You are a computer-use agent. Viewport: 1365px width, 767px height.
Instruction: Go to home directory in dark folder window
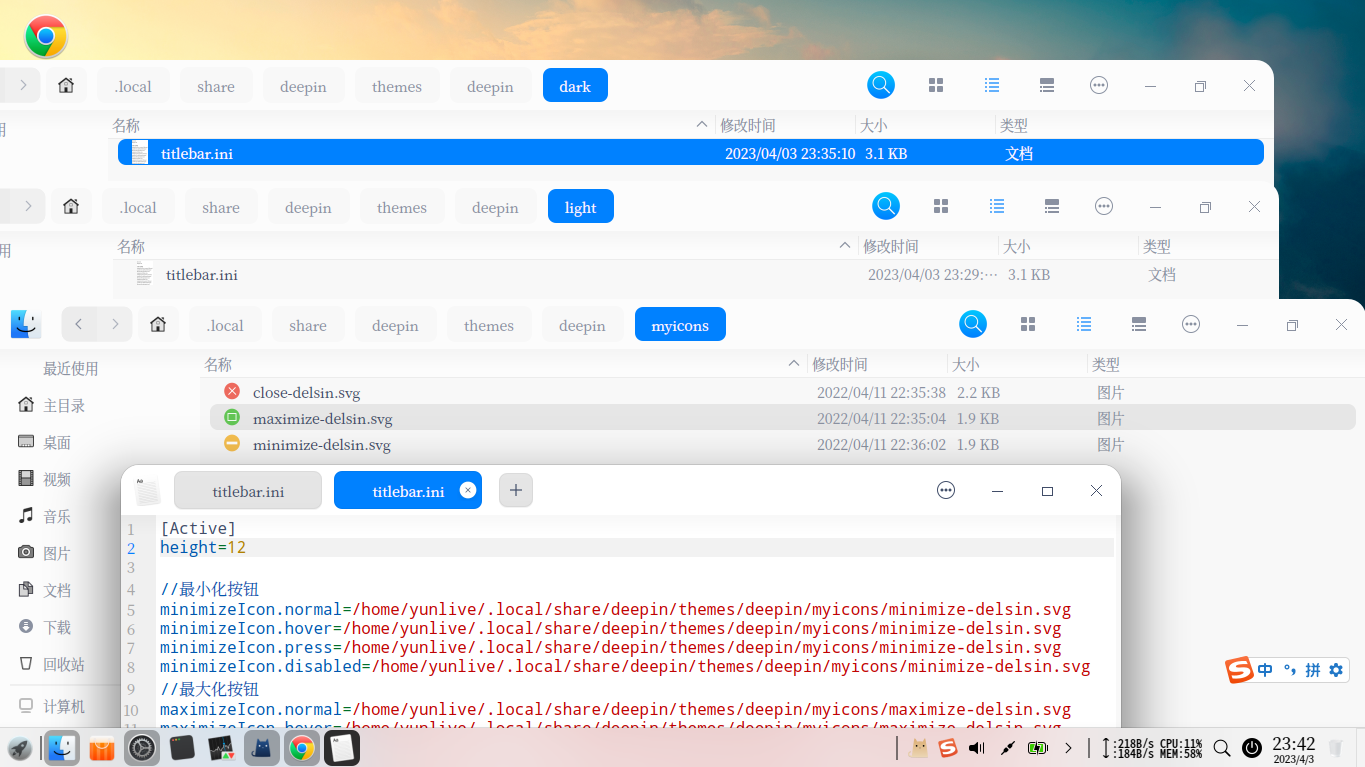click(x=66, y=86)
